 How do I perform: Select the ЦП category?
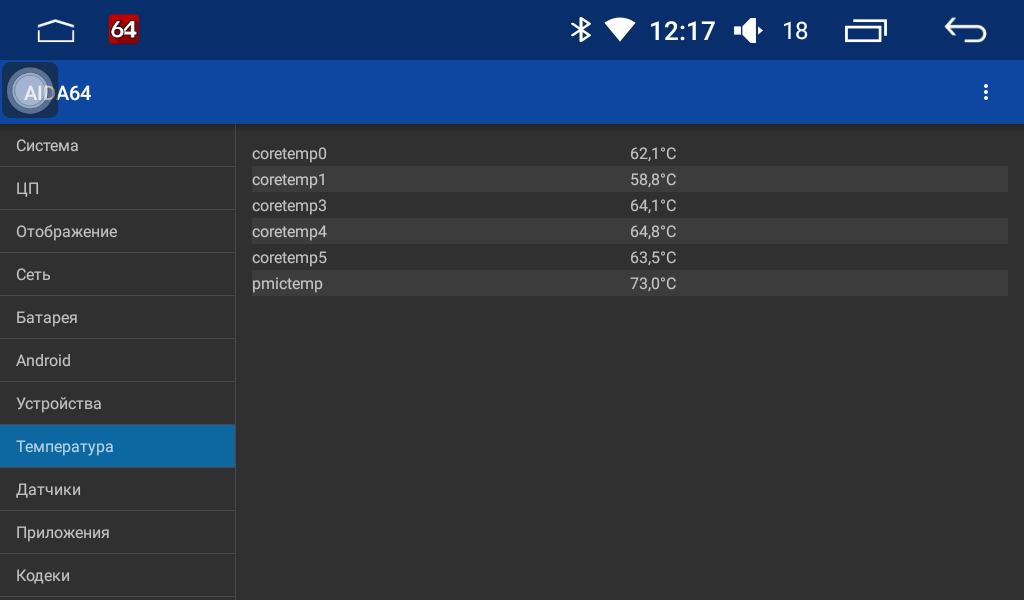[x=117, y=189]
